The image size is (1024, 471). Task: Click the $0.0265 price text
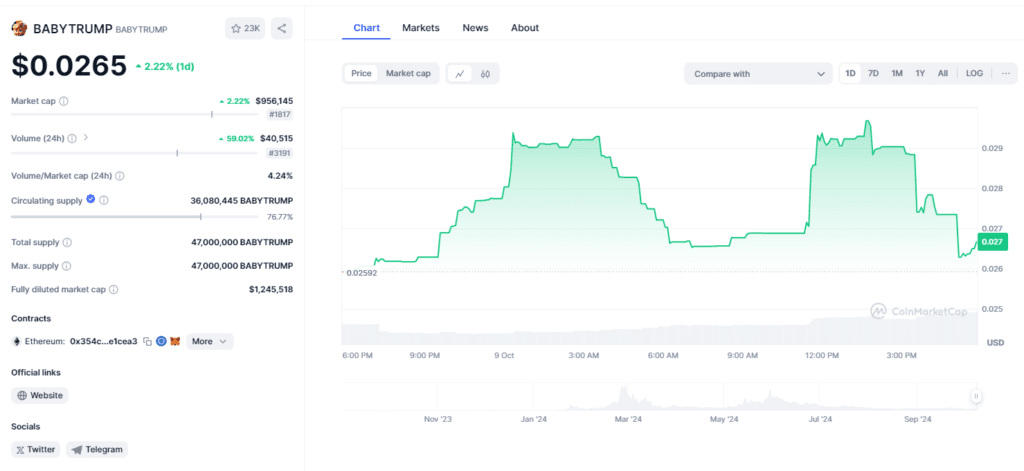(69, 65)
